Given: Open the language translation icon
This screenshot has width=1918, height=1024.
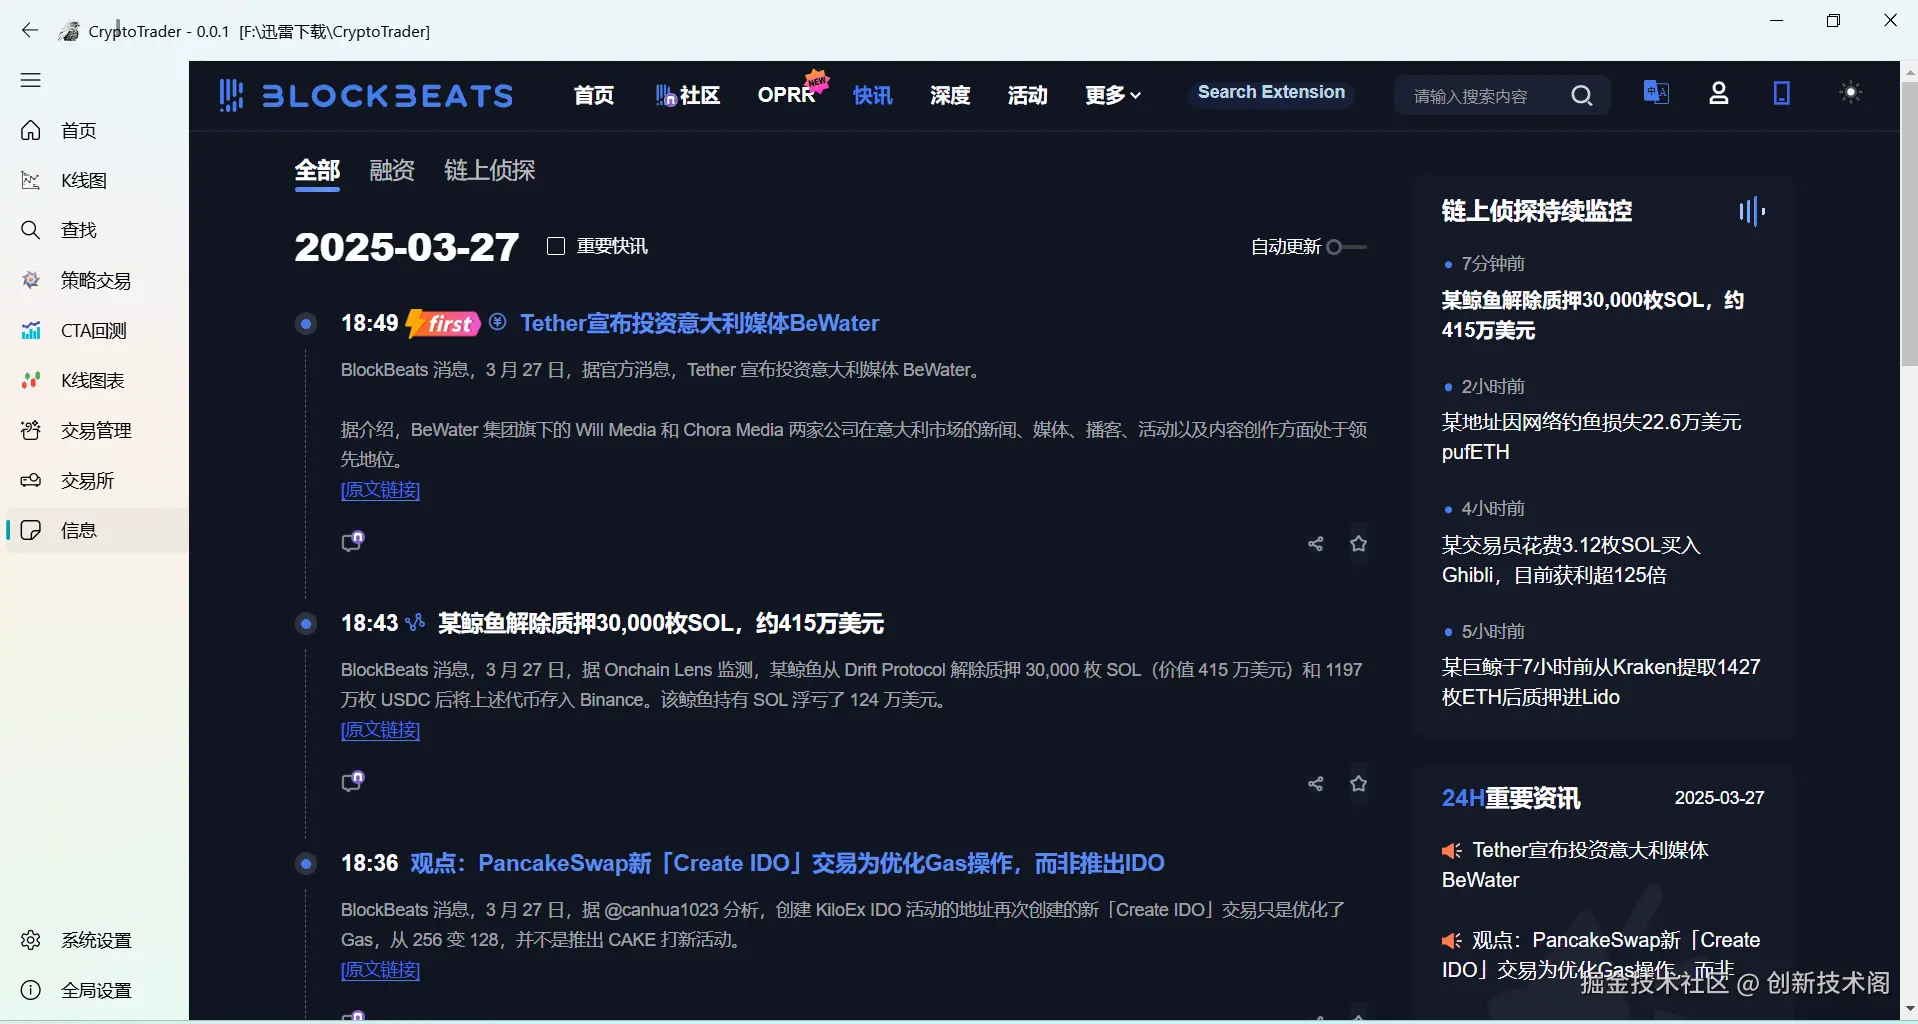Looking at the screenshot, I should [1655, 93].
